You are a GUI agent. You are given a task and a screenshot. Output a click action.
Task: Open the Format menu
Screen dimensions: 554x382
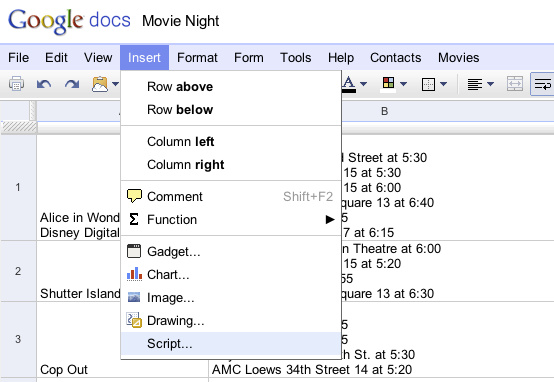click(197, 58)
